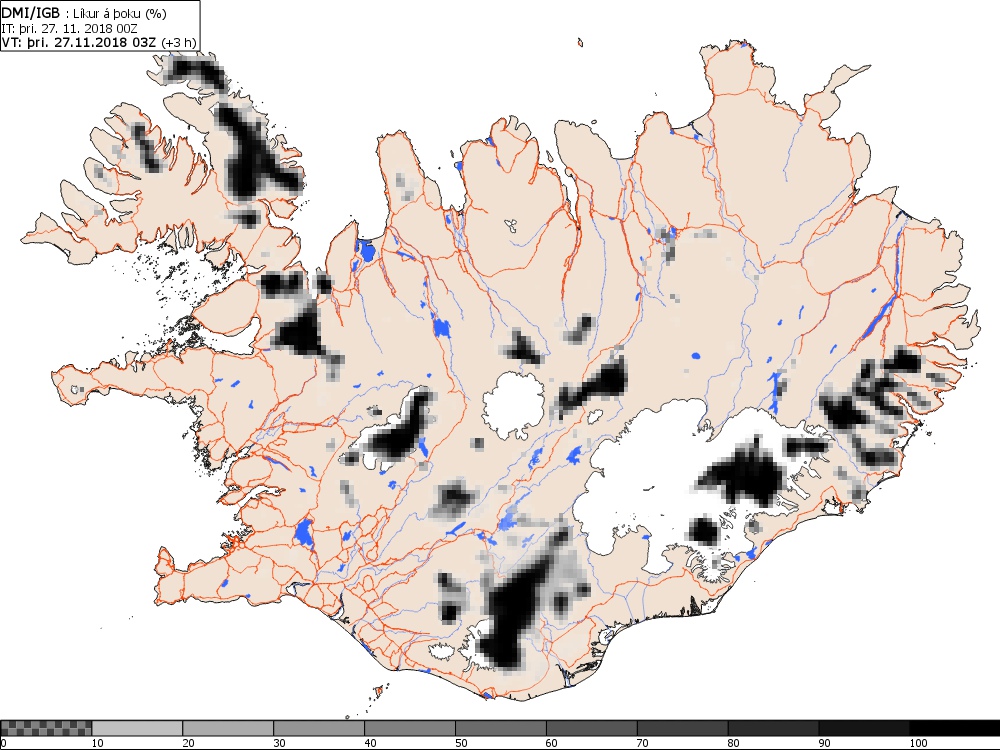This screenshot has width=1000, height=750.
Task: Click the legend label '0'
Action: pyautogui.click(x=3, y=743)
